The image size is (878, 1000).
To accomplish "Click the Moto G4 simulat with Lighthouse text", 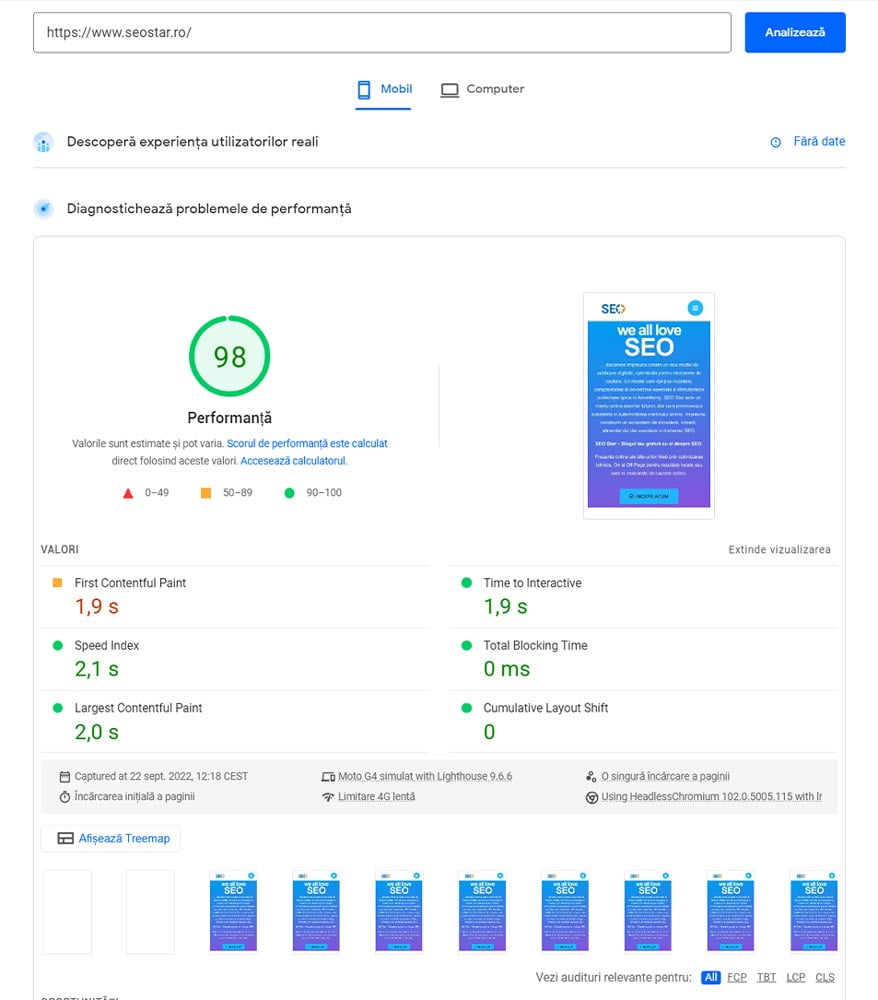I will coord(425,776).
